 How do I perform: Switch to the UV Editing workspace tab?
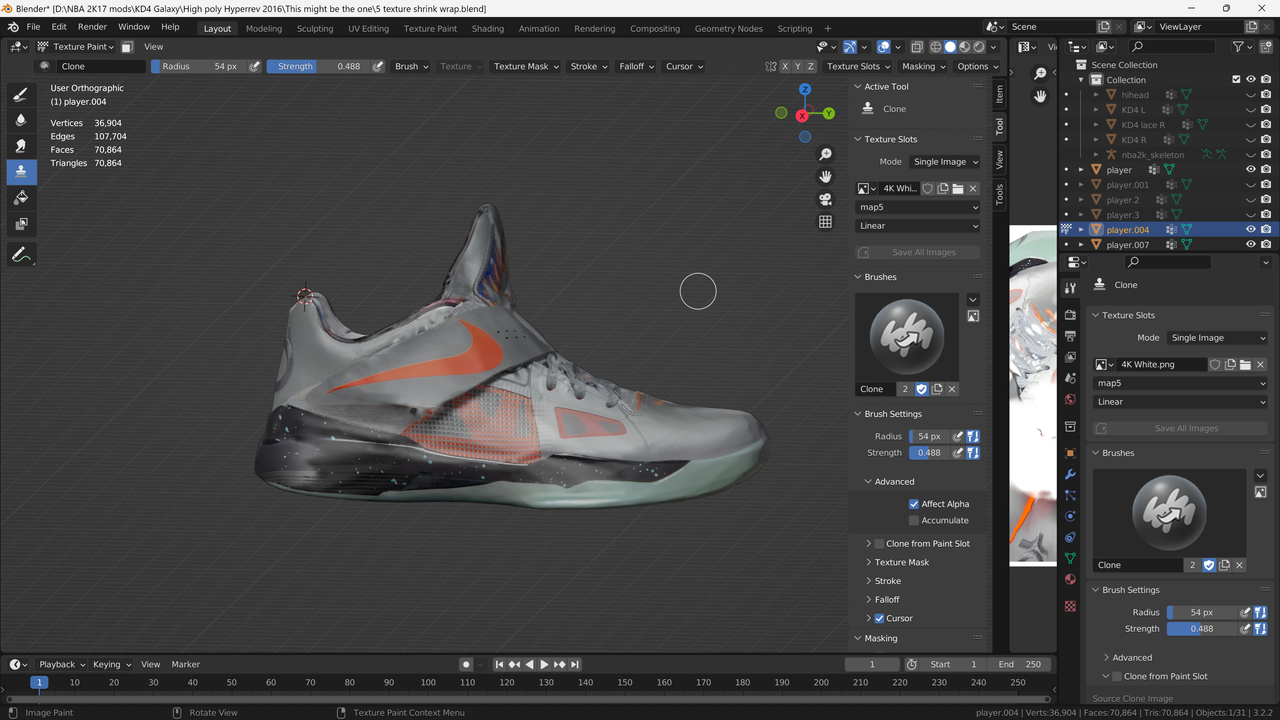[x=368, y=28]
